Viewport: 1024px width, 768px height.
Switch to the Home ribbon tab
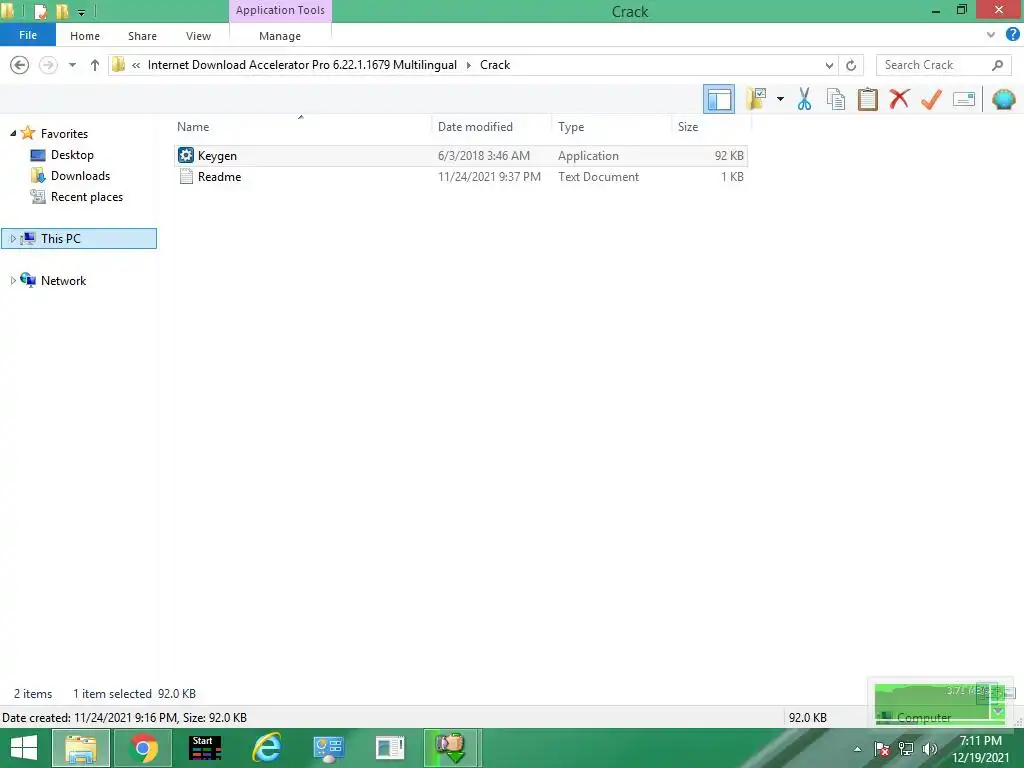[x=85, y=36]
